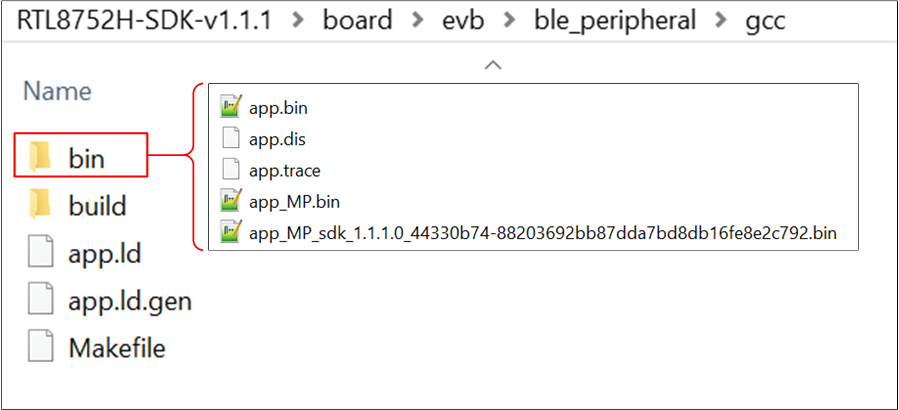Click the app_MP.bin file icon
The image size is (899, 410).
point(230,201)
